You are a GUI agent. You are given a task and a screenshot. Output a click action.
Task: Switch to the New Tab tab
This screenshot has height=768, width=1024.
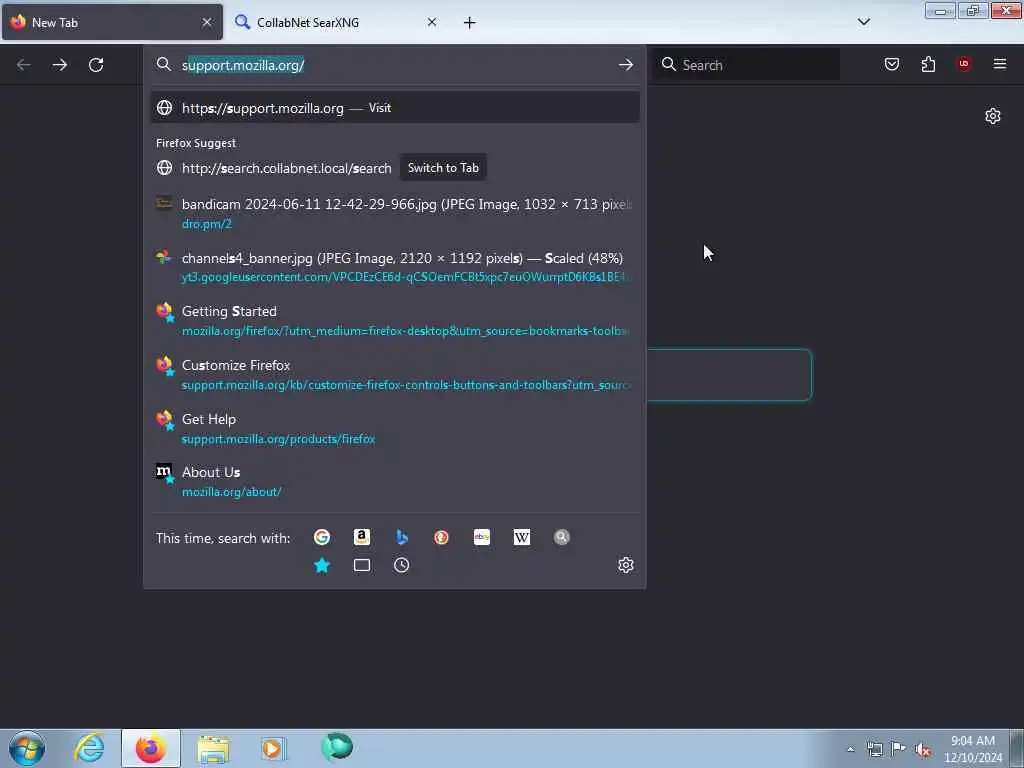pyautogui.click(x=112, y=22)
